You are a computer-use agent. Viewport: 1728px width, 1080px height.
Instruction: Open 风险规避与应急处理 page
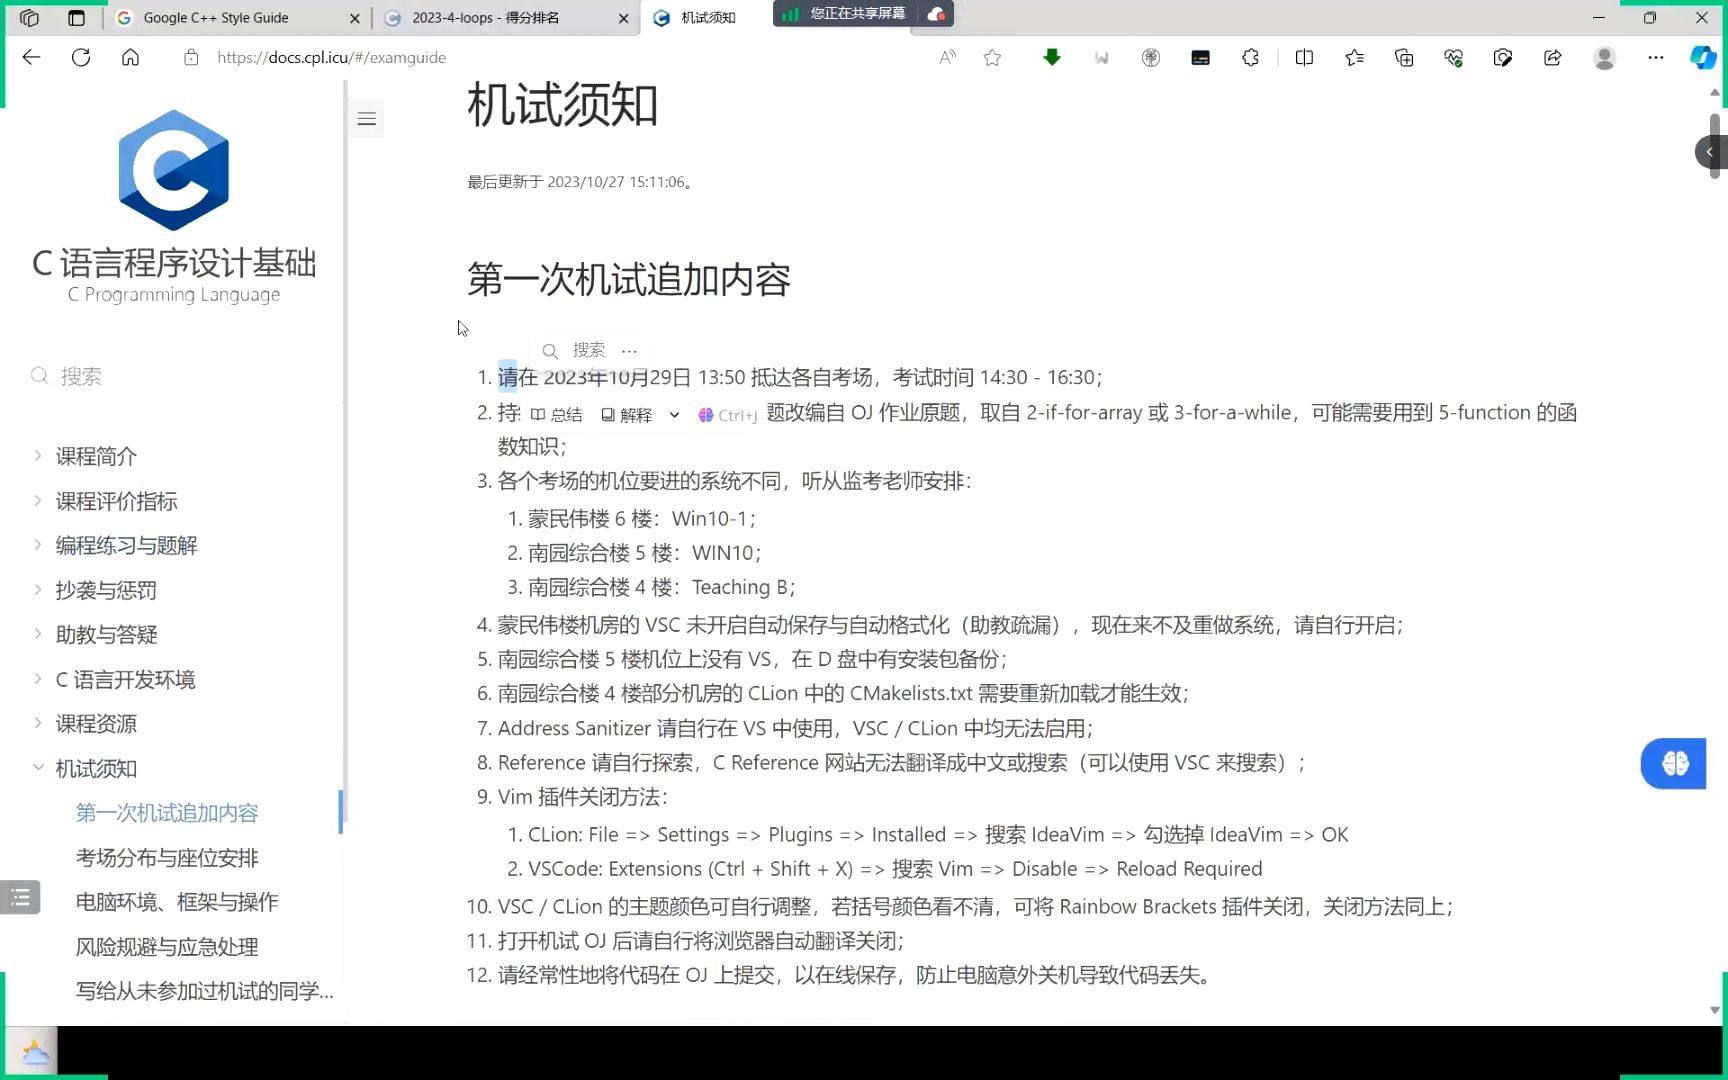[x=167, y=946]
